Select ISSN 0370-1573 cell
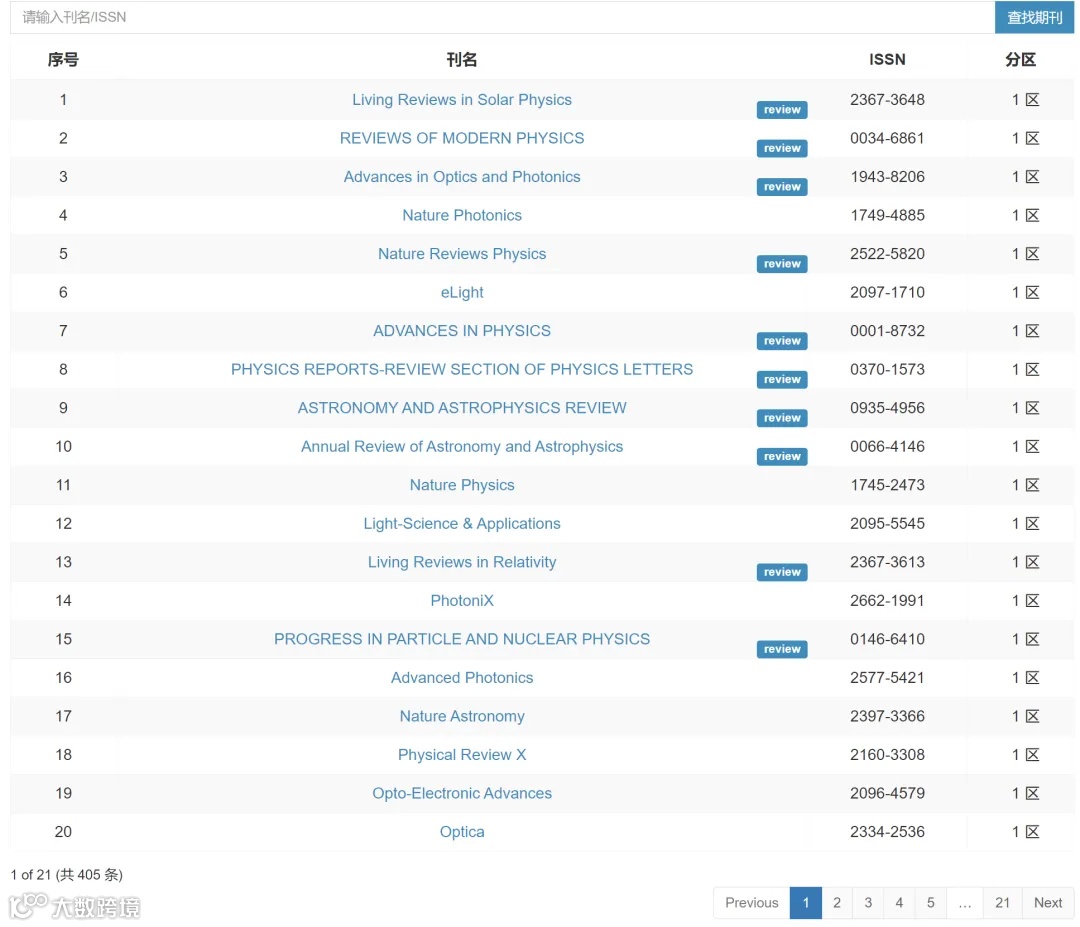 pyautogui.click(x=887, y=370)
